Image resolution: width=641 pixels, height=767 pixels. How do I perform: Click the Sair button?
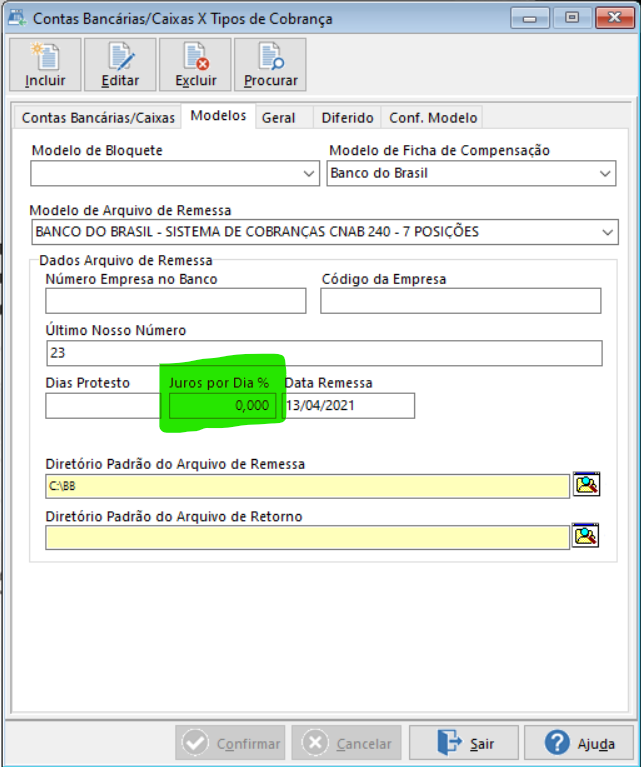(x=463, y=743)
